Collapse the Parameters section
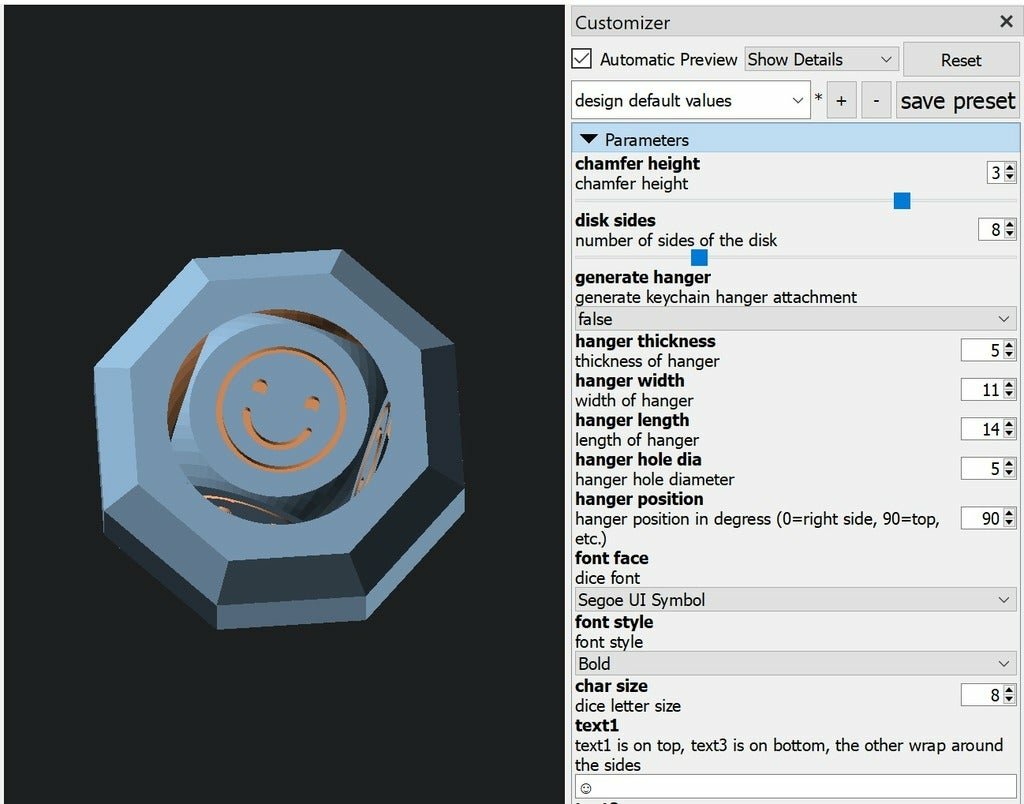1024x804 pixels. (x=589, y=140)
